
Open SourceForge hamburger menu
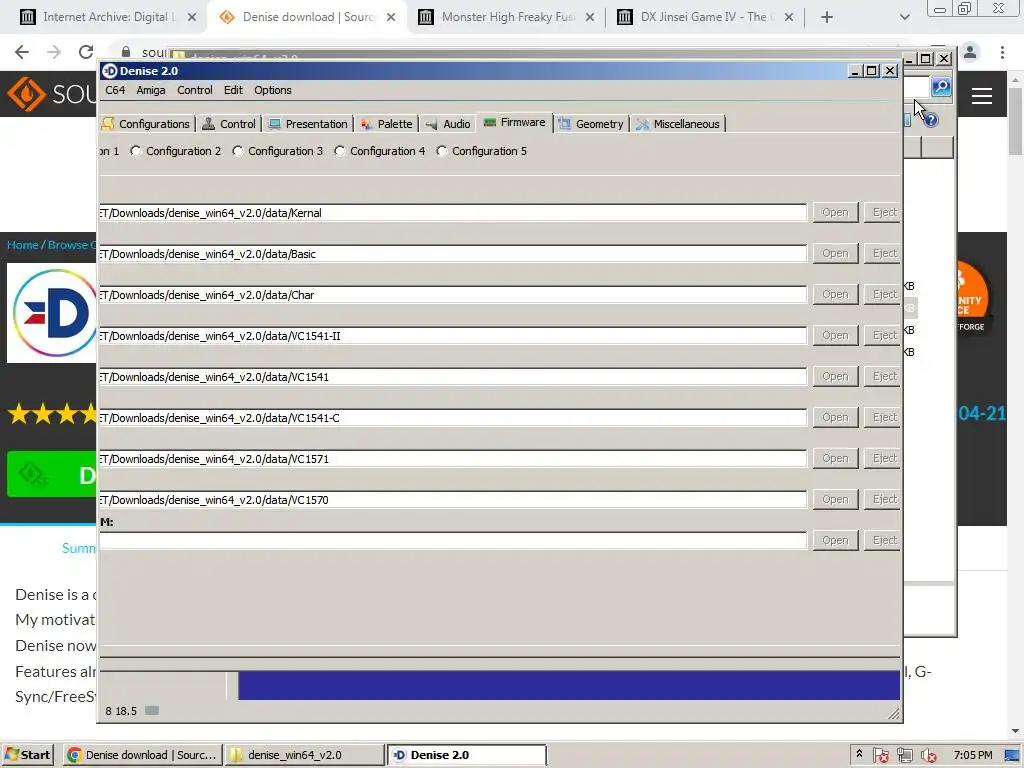(x=982, y=96)
